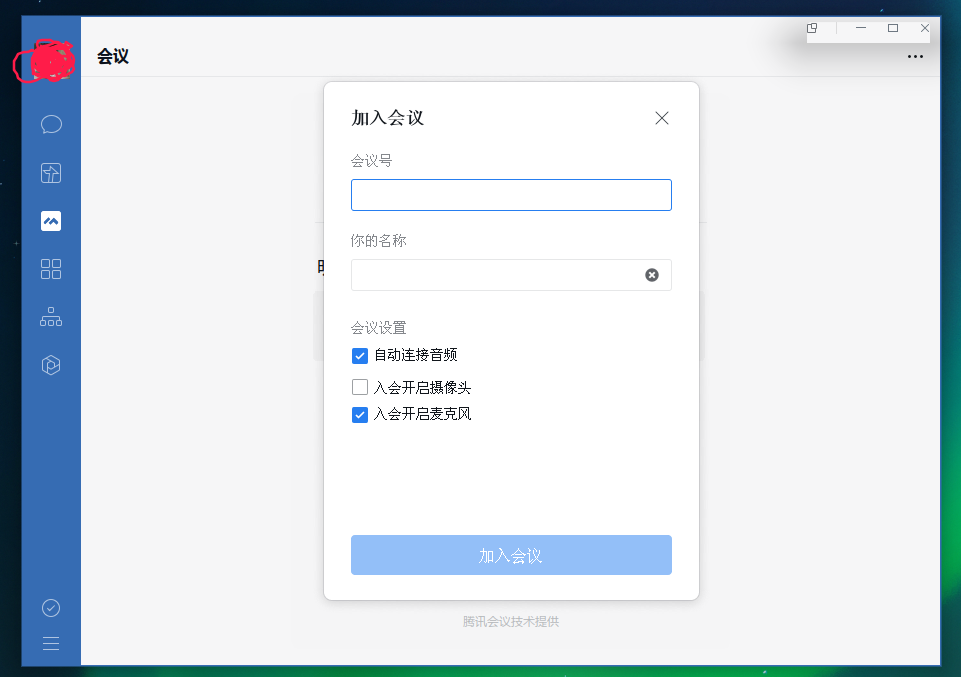Open the Workbench grid icon
The width and height of the screenshot is (961, 677).
[x=50, y=268]
